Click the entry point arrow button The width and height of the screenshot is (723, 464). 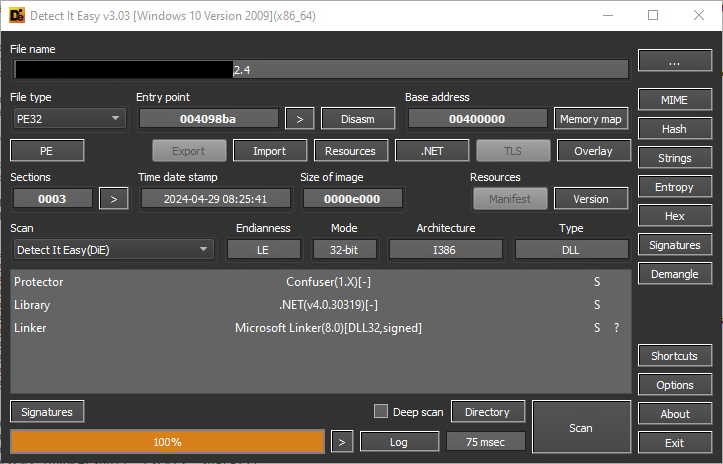click(x=299, y=119)
